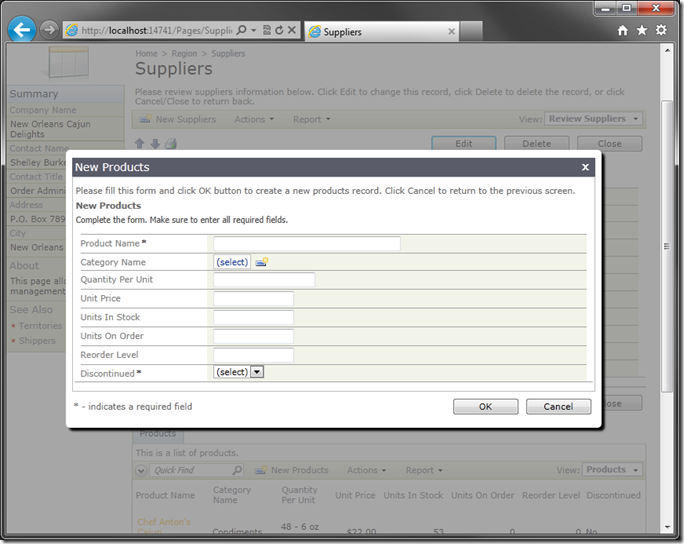Close the Suppliers browser tab
684x544 pixels.
click(x=451, y=31)
